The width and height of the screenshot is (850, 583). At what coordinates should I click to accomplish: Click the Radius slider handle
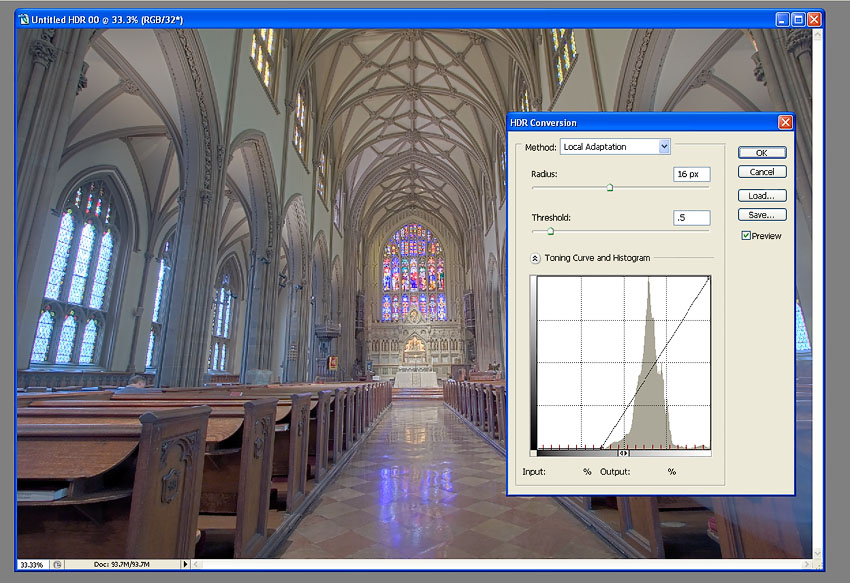pos(609,187)
